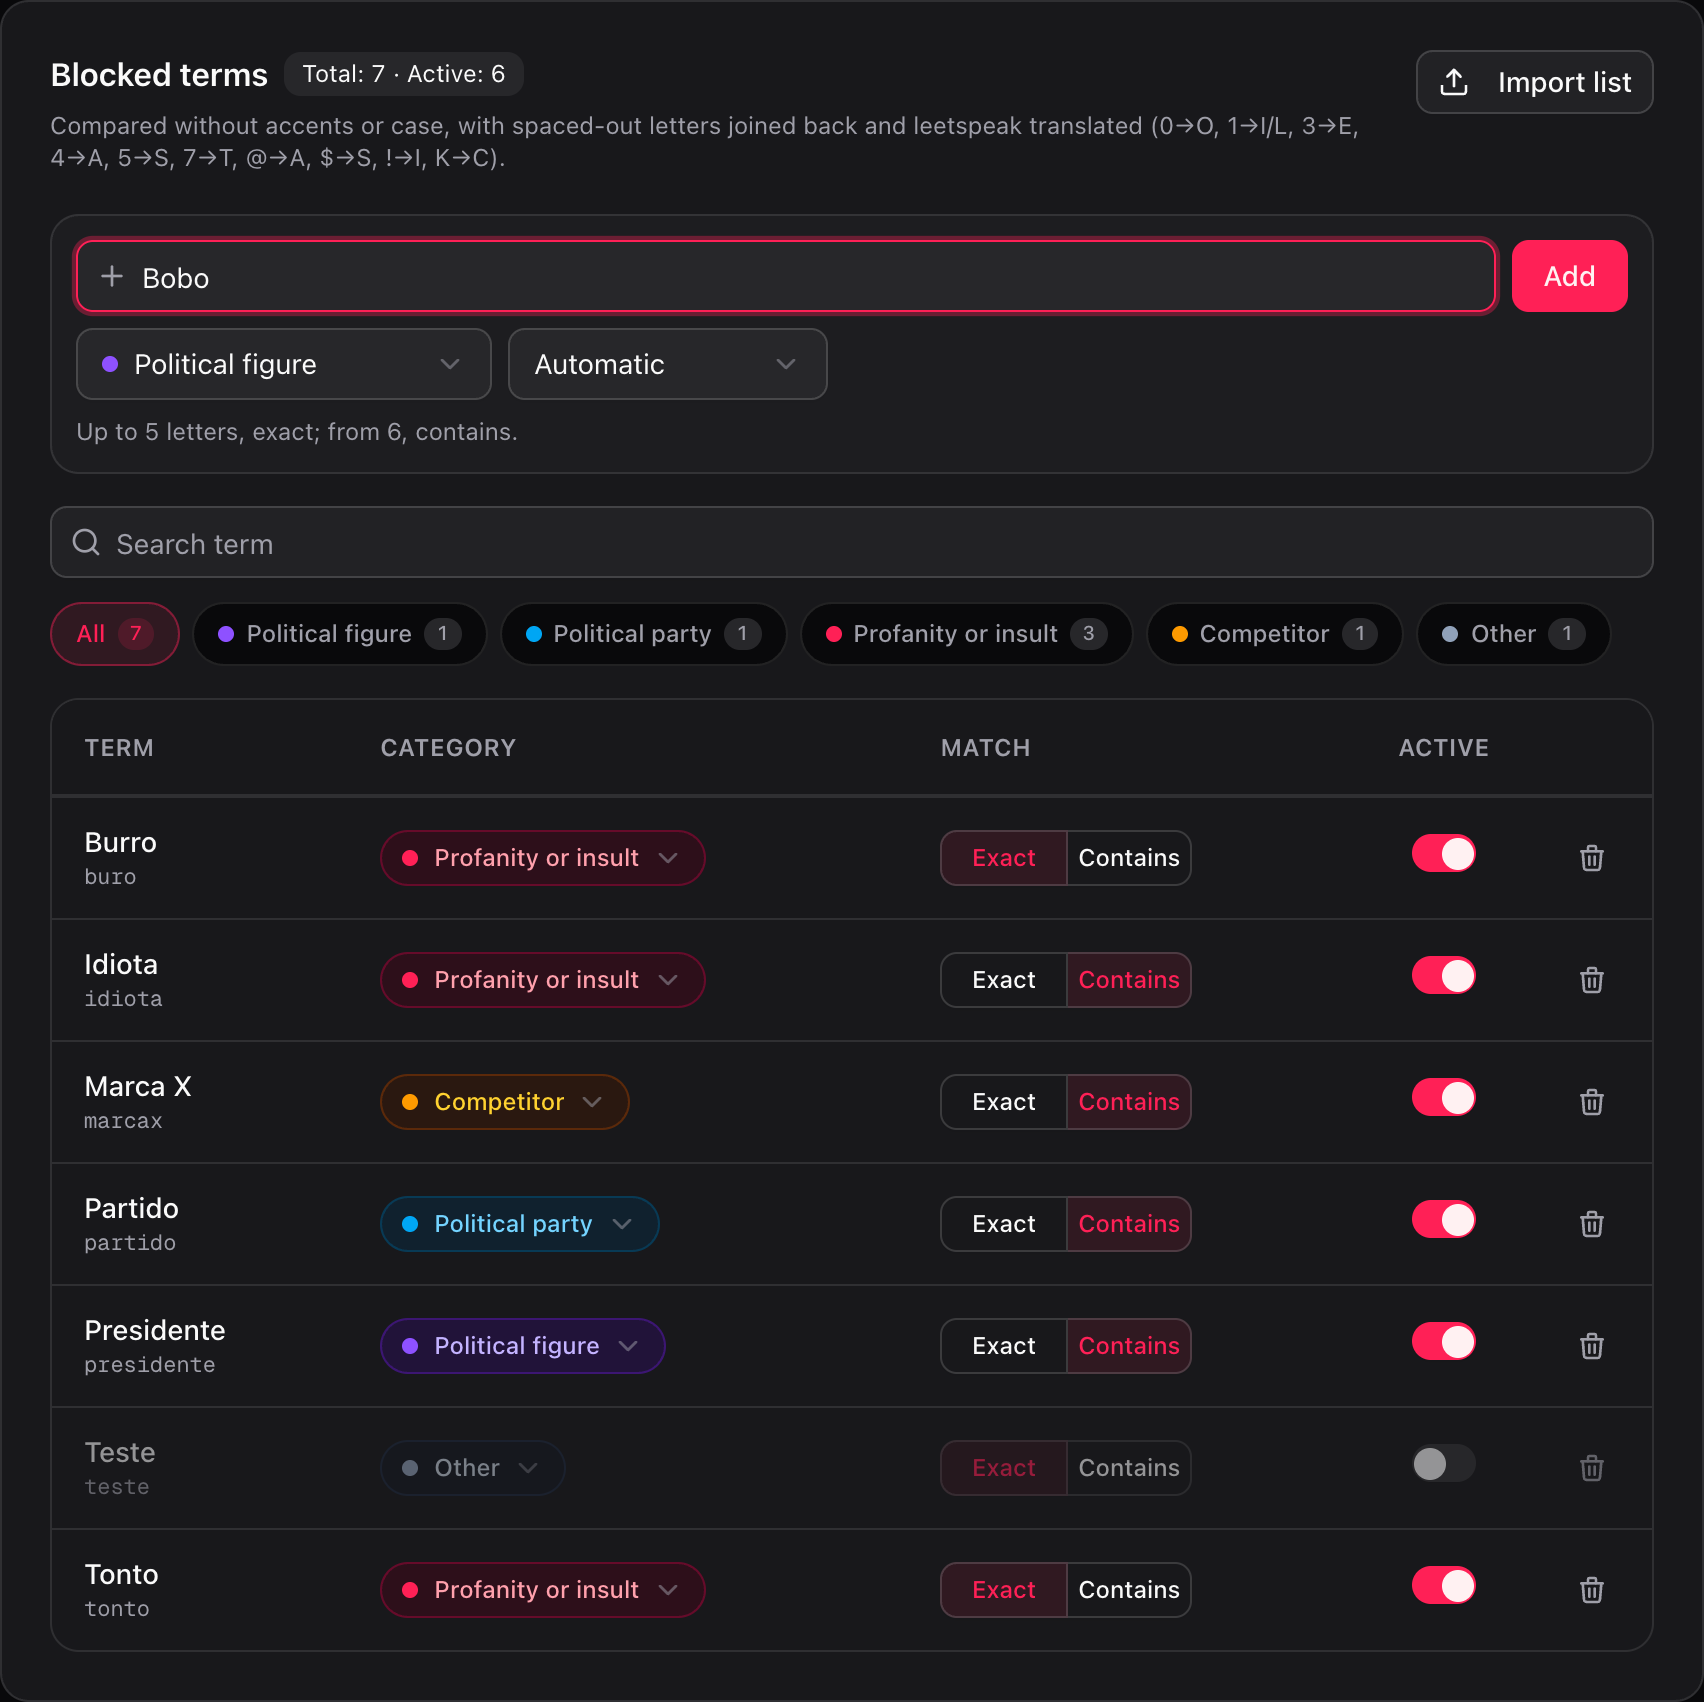1704x1702 pixels.
Task: Show only Profanity or insult terms chip
Action: tap(967, 634)
